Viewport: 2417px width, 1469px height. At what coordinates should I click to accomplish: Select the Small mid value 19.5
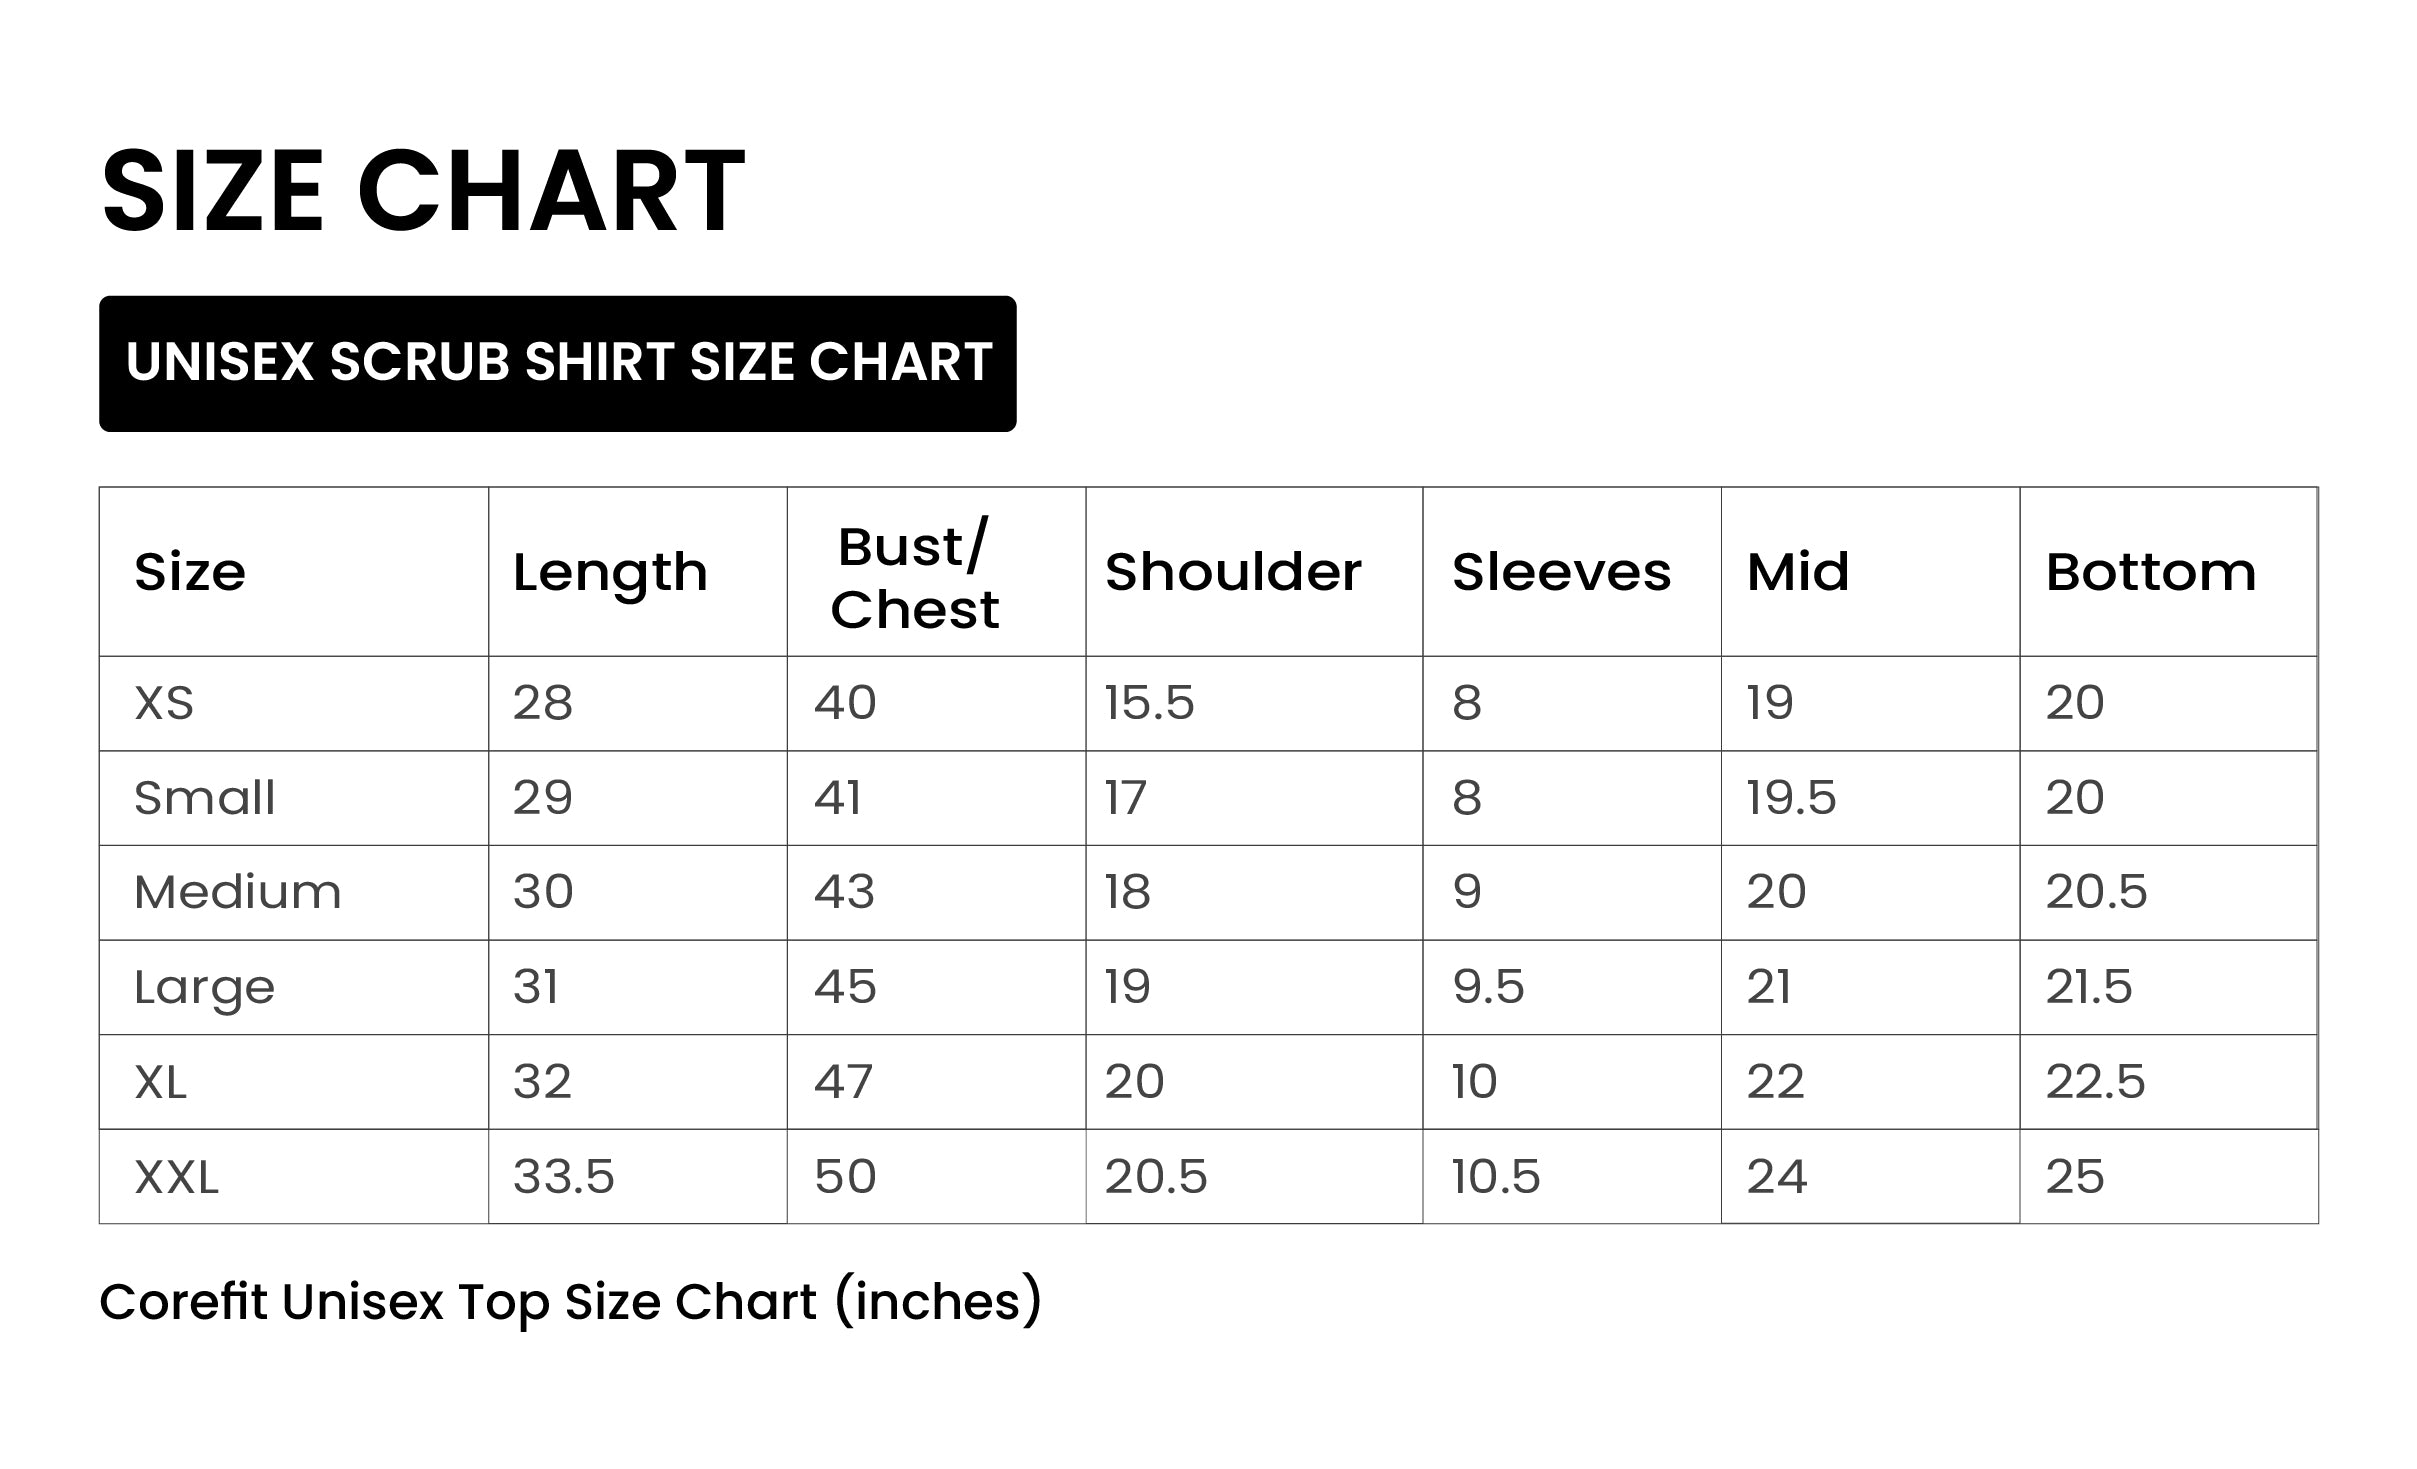[x=1791, y=798]
